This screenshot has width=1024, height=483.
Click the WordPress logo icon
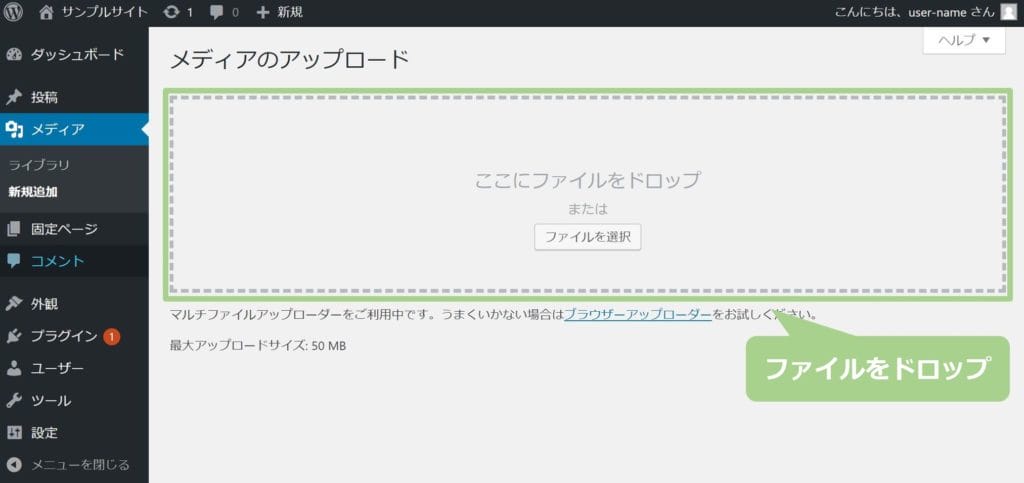14,12
